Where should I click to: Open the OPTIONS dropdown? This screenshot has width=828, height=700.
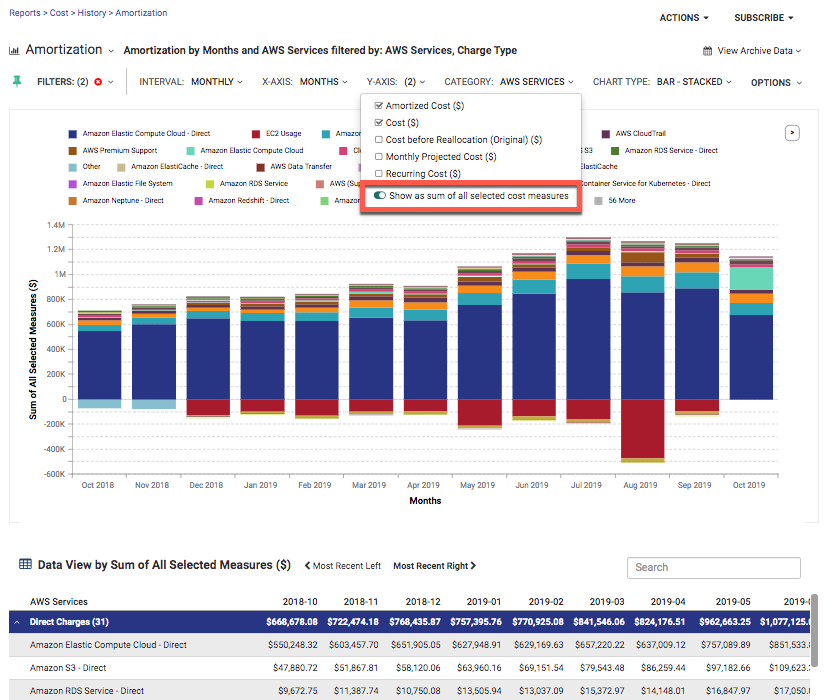point(776,82)
